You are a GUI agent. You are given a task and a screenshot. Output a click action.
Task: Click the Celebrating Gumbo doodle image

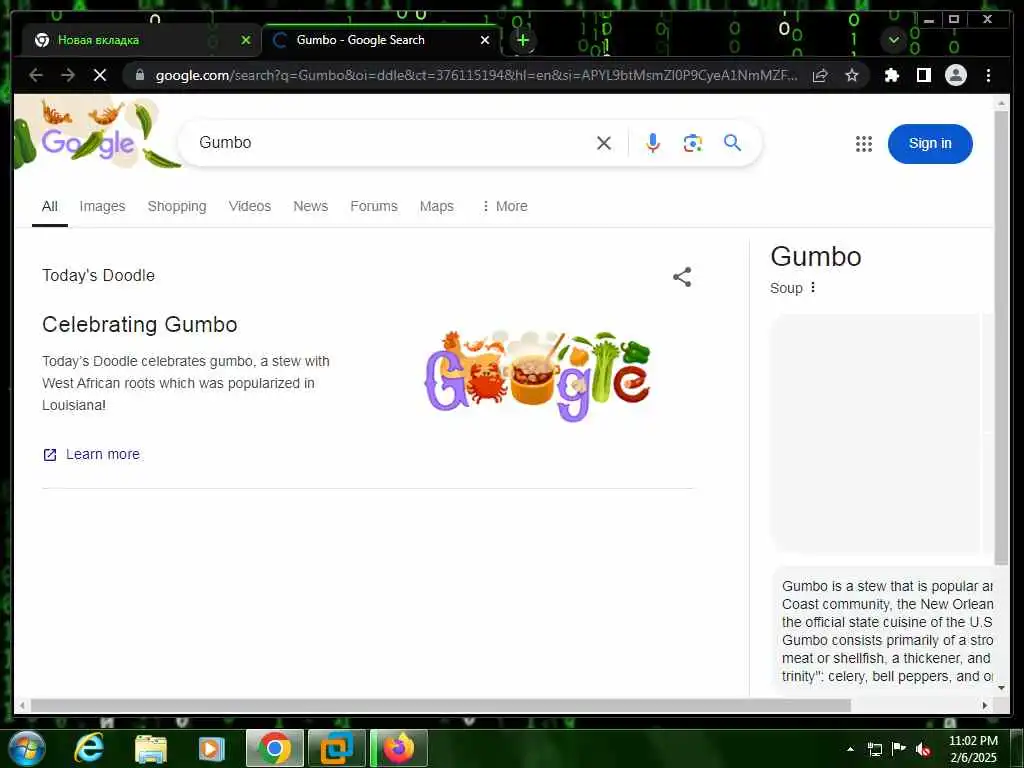(x=537, y=376)
